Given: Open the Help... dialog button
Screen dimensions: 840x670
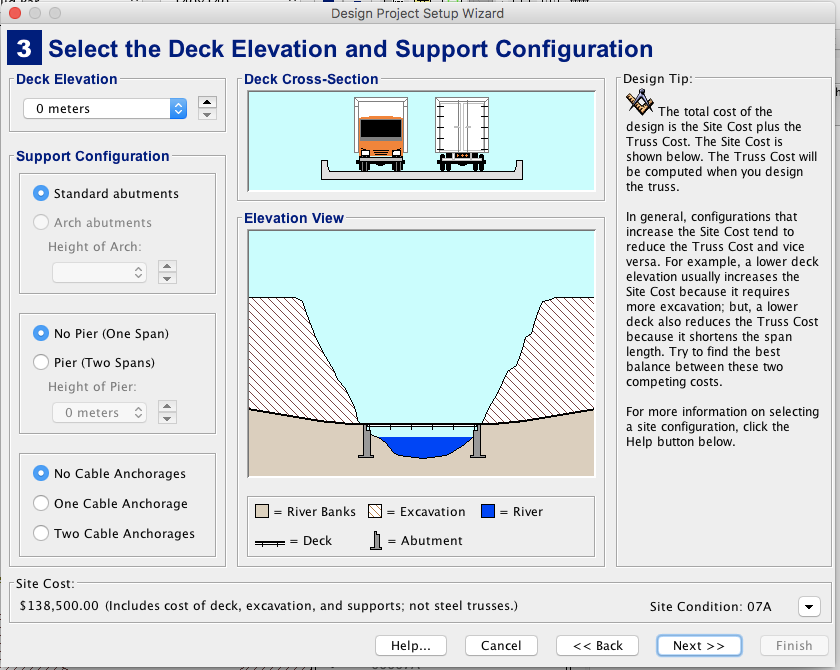Looking at the screenshot, I should (411, 645).
